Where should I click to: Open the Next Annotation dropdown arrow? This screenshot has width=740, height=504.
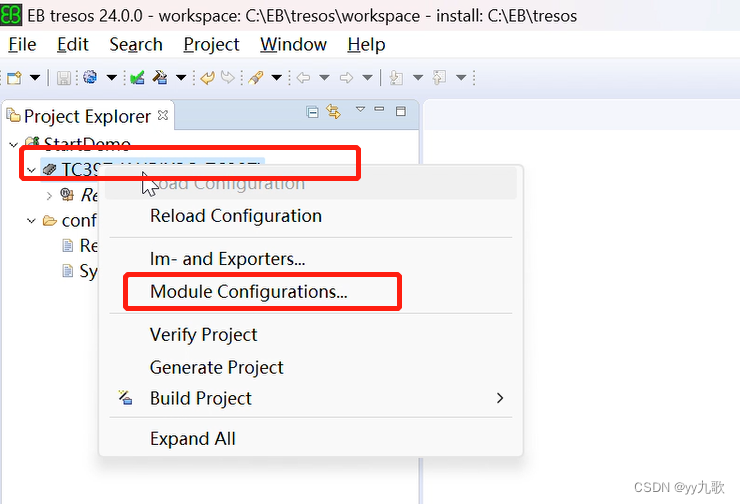pos(418,77)
